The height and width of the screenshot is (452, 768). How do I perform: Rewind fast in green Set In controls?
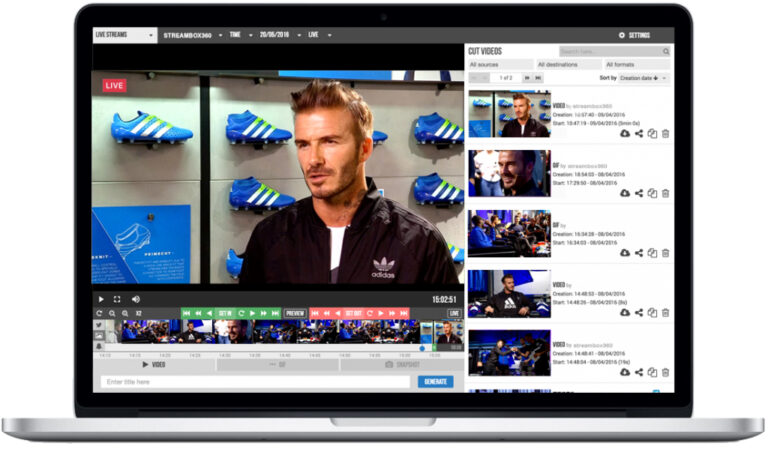tap(198, 313)
